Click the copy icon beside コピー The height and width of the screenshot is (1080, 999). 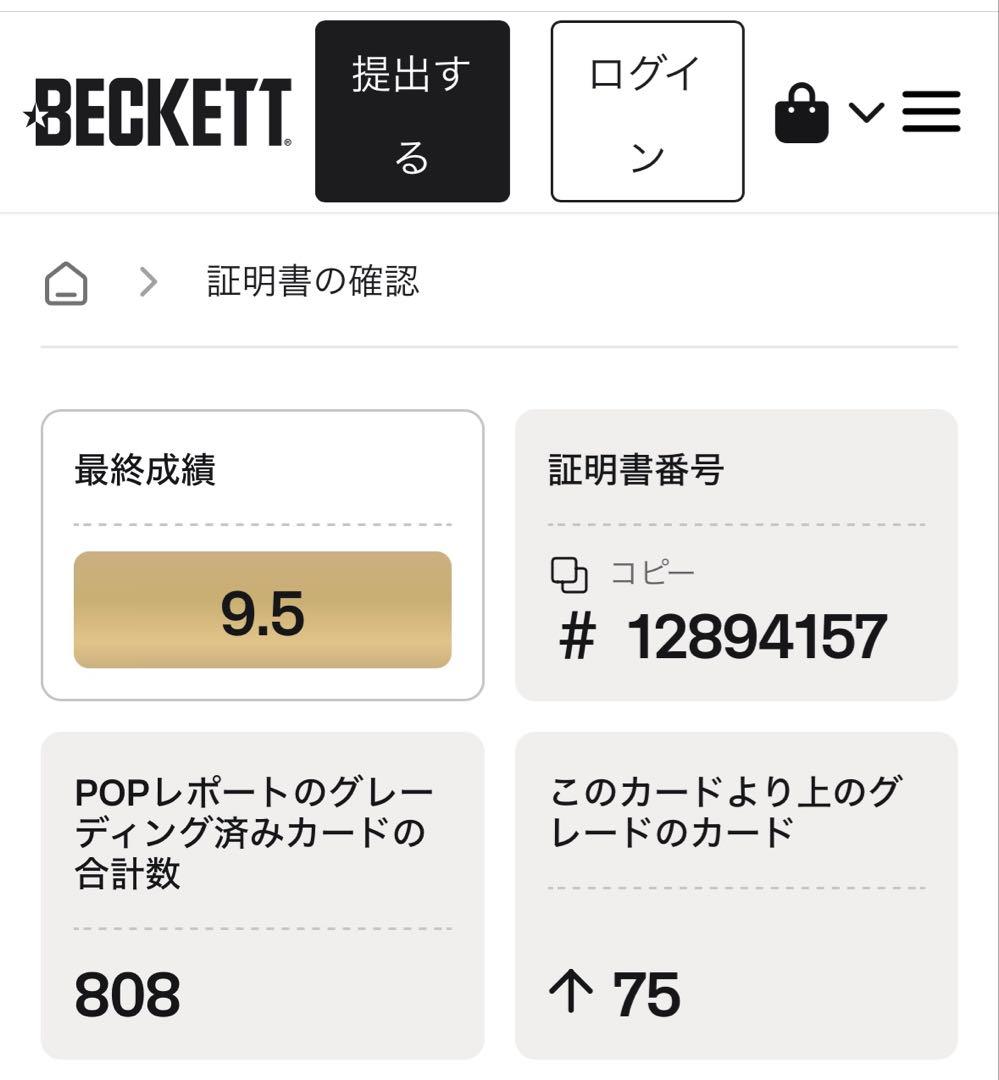click(x=569, y=574)
